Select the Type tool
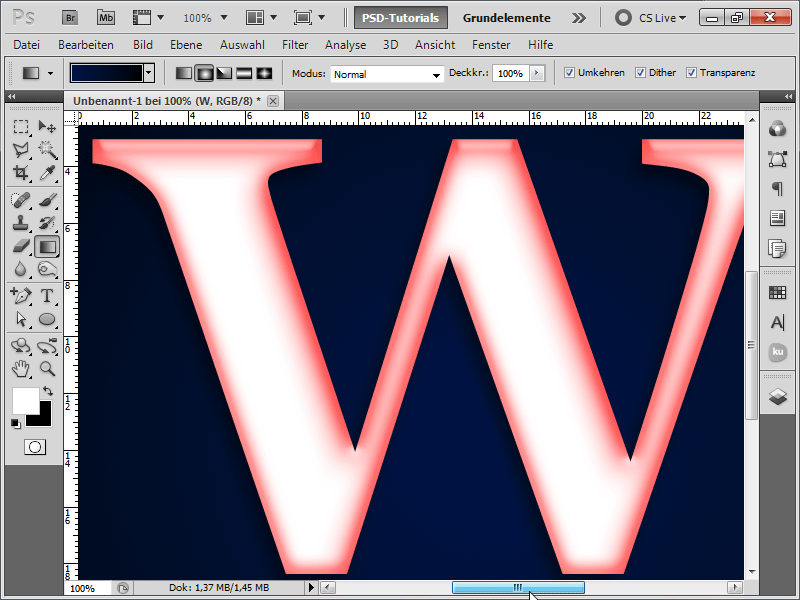Image resolution: width=800 pixels, height=600 pixels. coord(47,295)
